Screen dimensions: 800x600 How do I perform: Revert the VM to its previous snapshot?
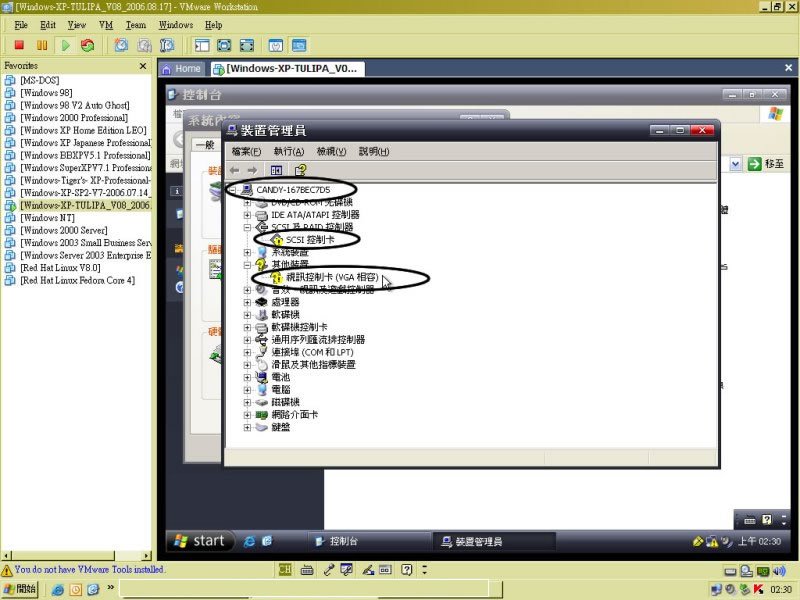tap(144, 45)
